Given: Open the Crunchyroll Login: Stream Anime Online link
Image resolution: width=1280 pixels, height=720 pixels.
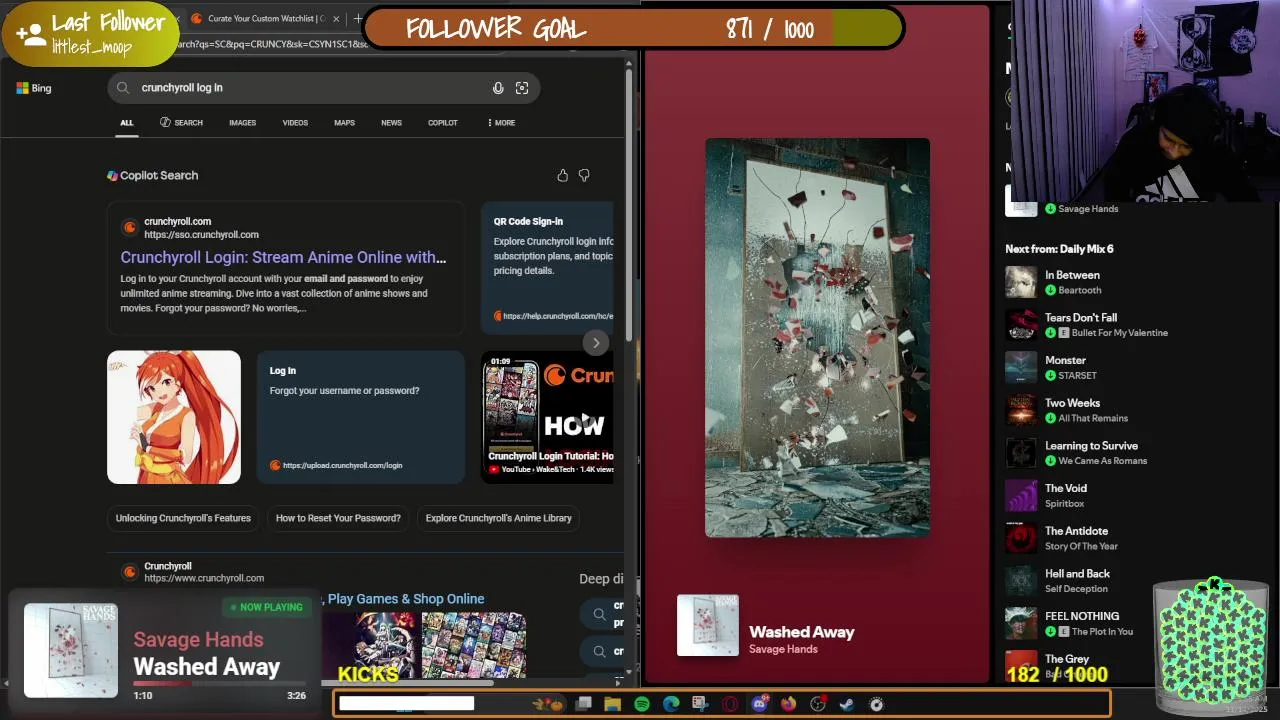Looking at the screenshot, I should [x=283, y=257].
